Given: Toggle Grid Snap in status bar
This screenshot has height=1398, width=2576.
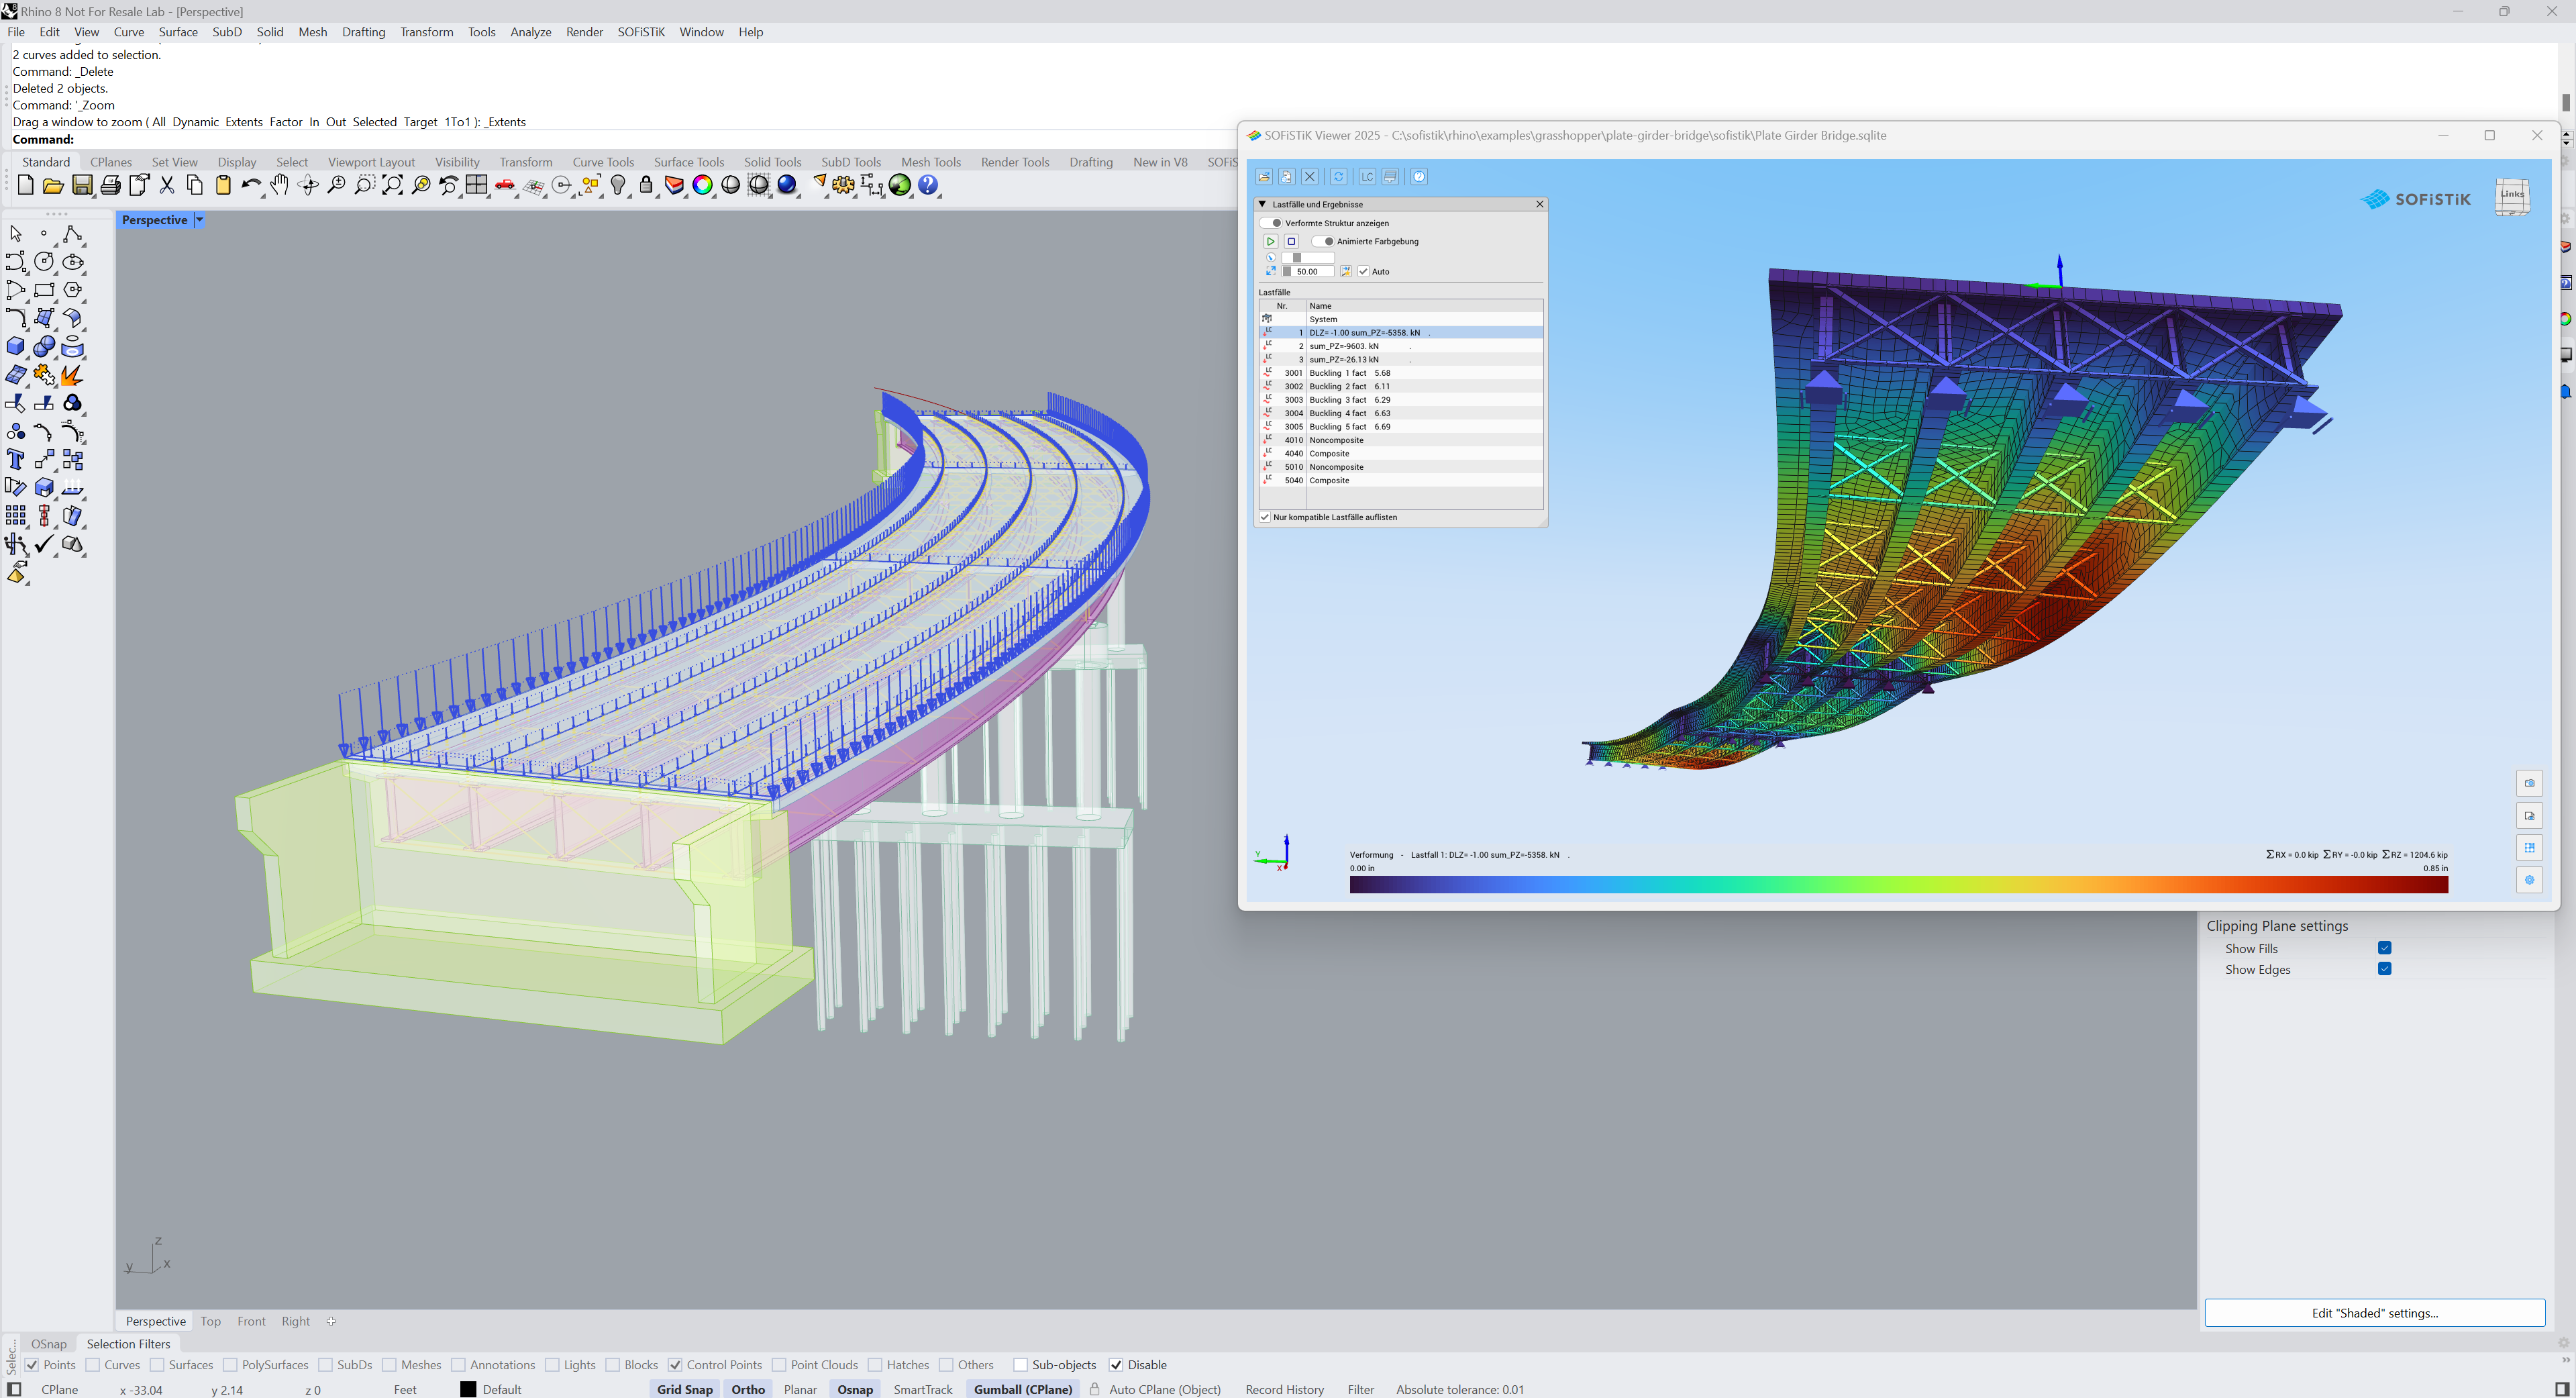Looking at the screenshot, I should 685,1389.
